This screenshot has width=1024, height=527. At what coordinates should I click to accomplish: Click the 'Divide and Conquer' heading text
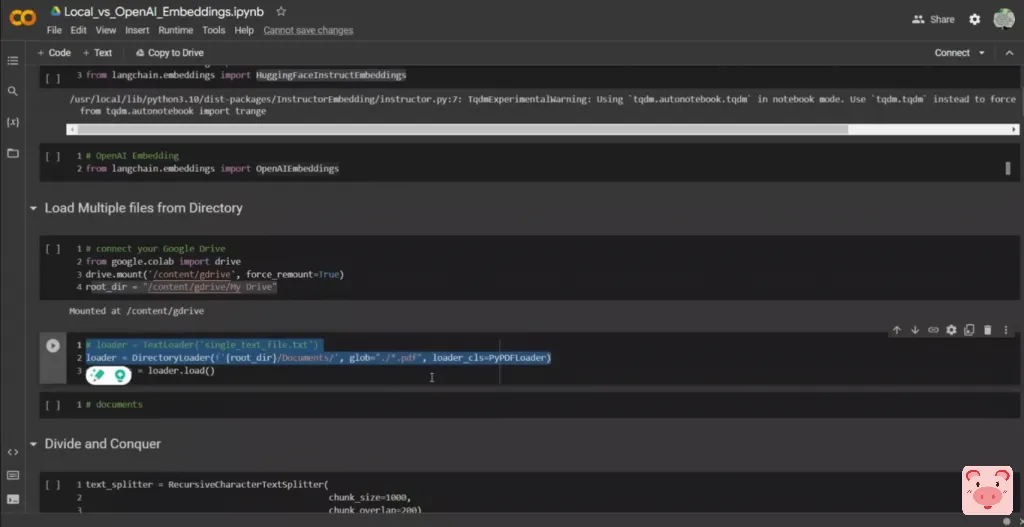[103, 444]
